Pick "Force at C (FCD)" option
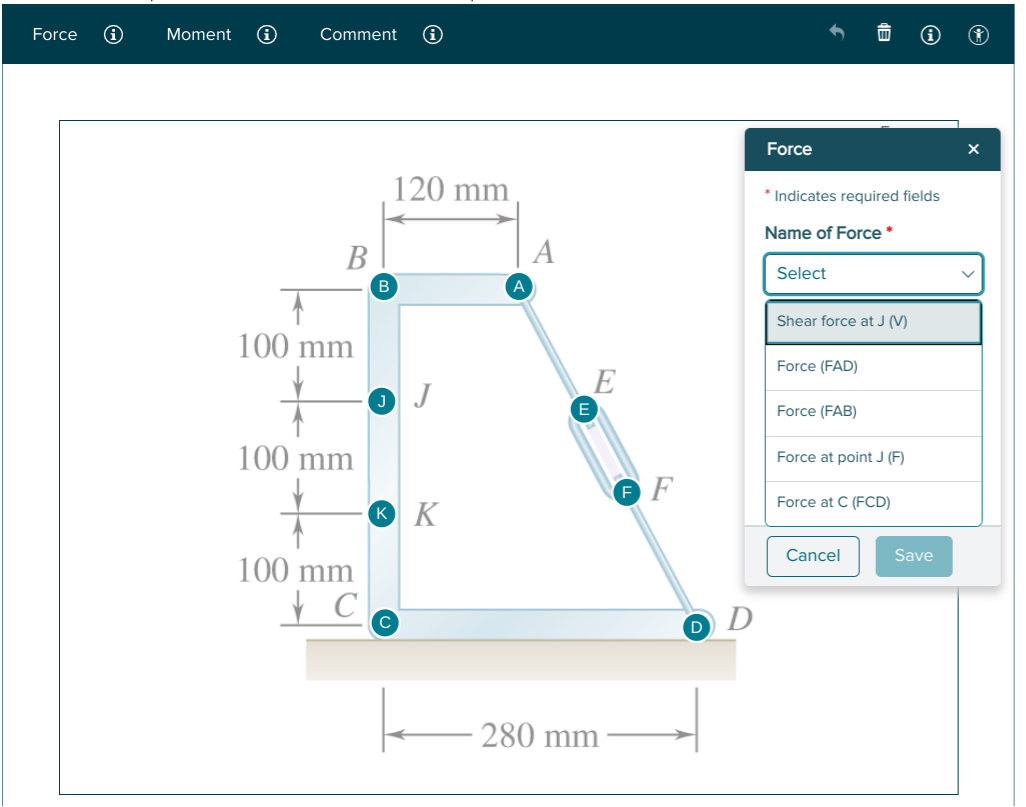 (x=873, y=501)
